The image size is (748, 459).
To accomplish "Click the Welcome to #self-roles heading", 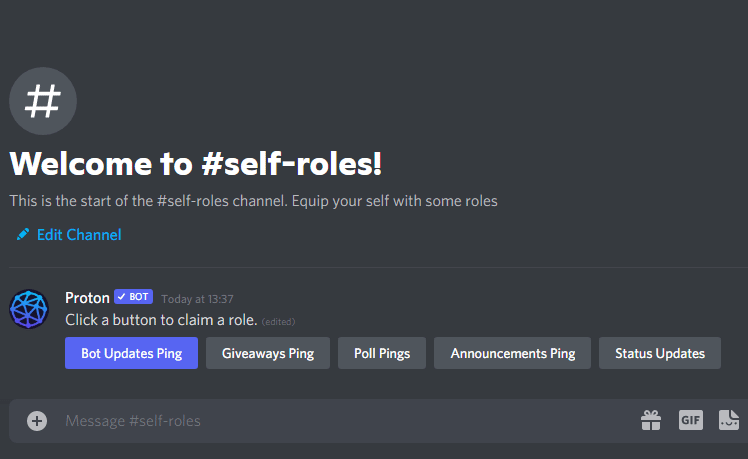I will point(196,164).
